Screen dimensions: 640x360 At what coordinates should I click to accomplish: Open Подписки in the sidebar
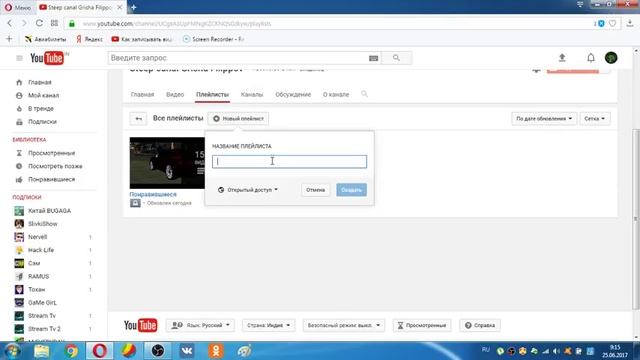(42, 122)
